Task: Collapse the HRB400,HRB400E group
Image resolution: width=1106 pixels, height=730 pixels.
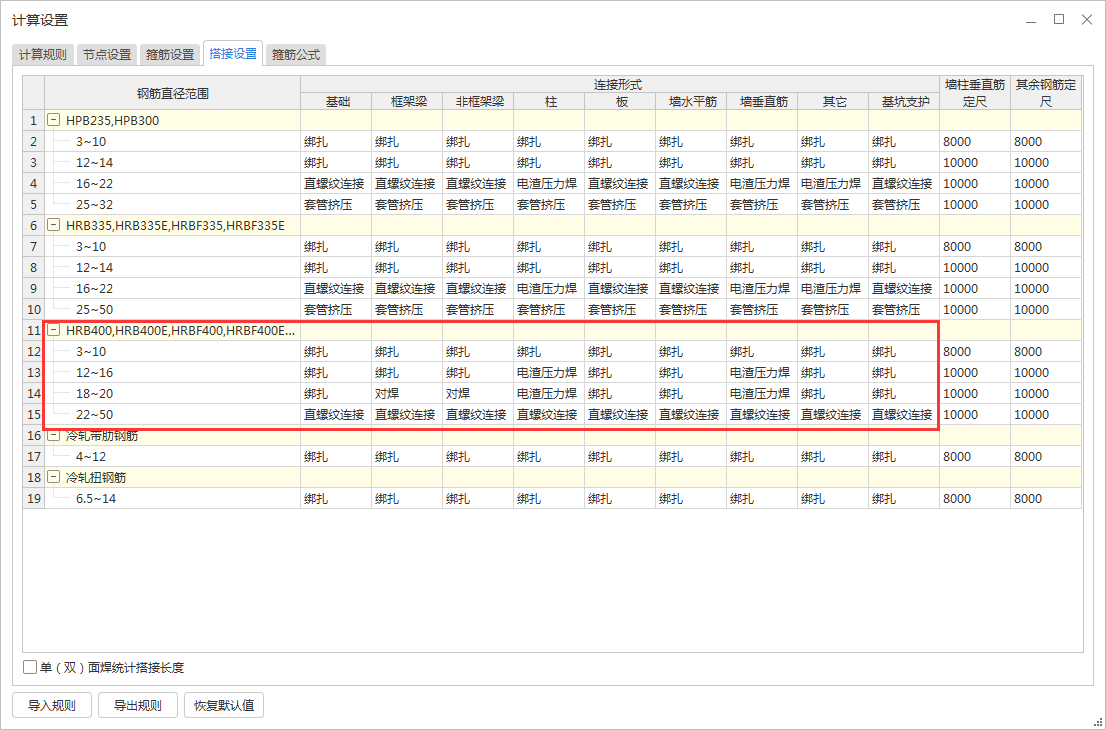Action: [x=54, y=330]
